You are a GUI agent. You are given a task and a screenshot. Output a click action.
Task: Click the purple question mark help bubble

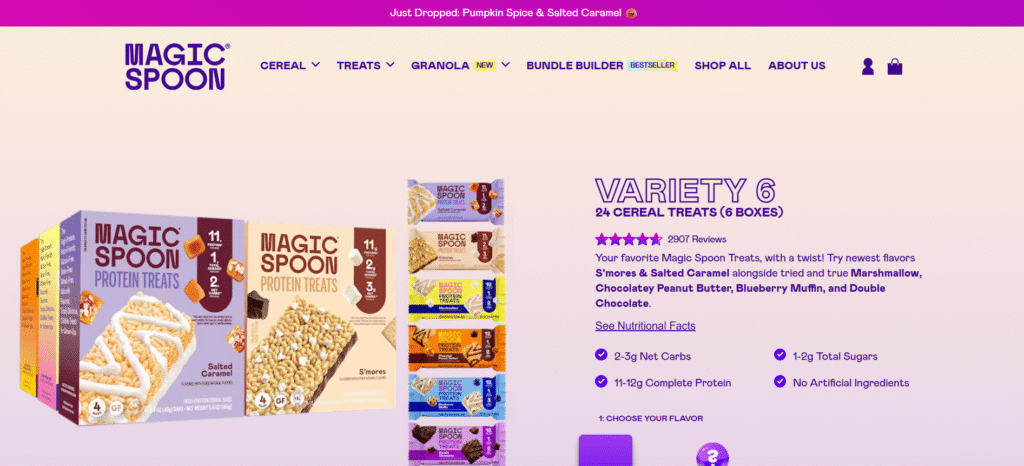click(x=712, y=454)
